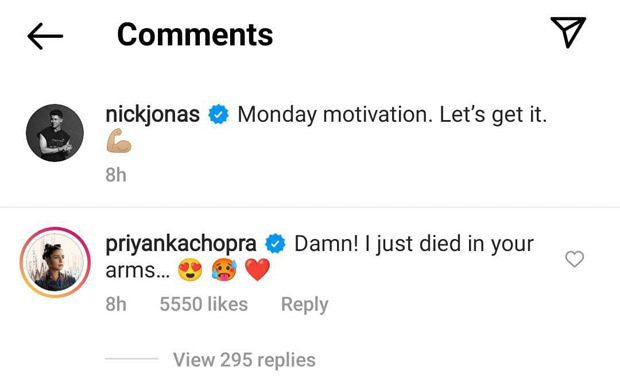Reply to priyankachopra's comment
Screen dimensions: 620x386
click(x=304, y=304)
